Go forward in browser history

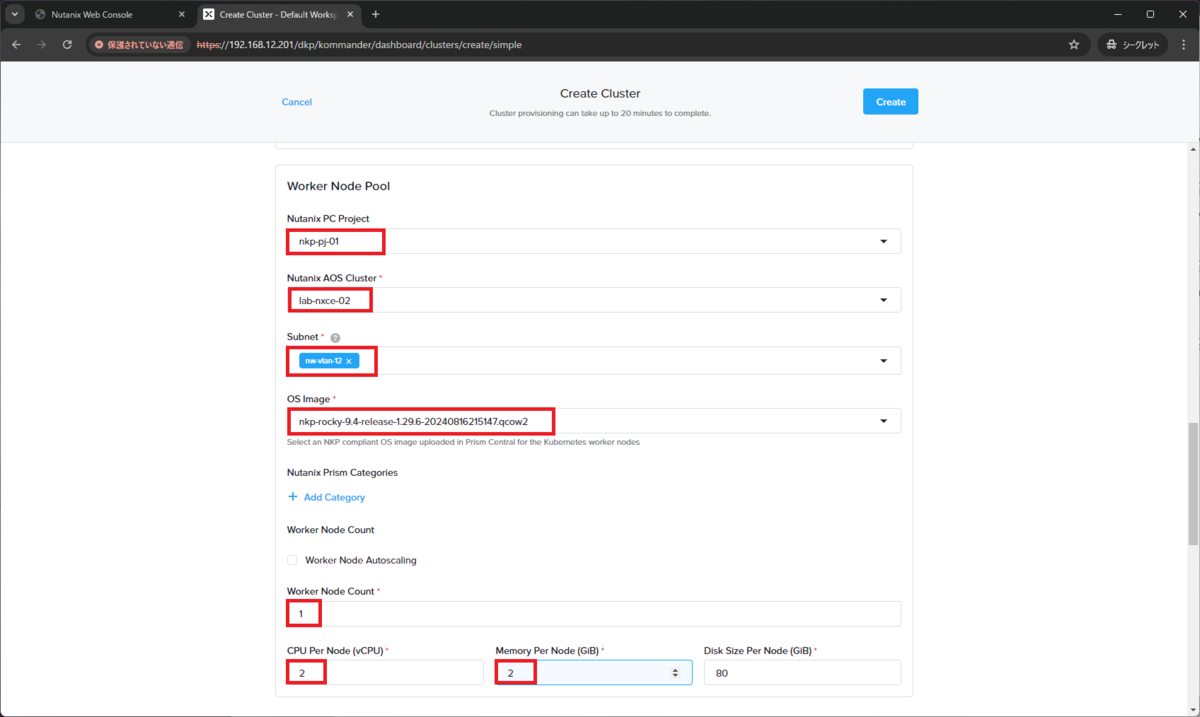41,45
